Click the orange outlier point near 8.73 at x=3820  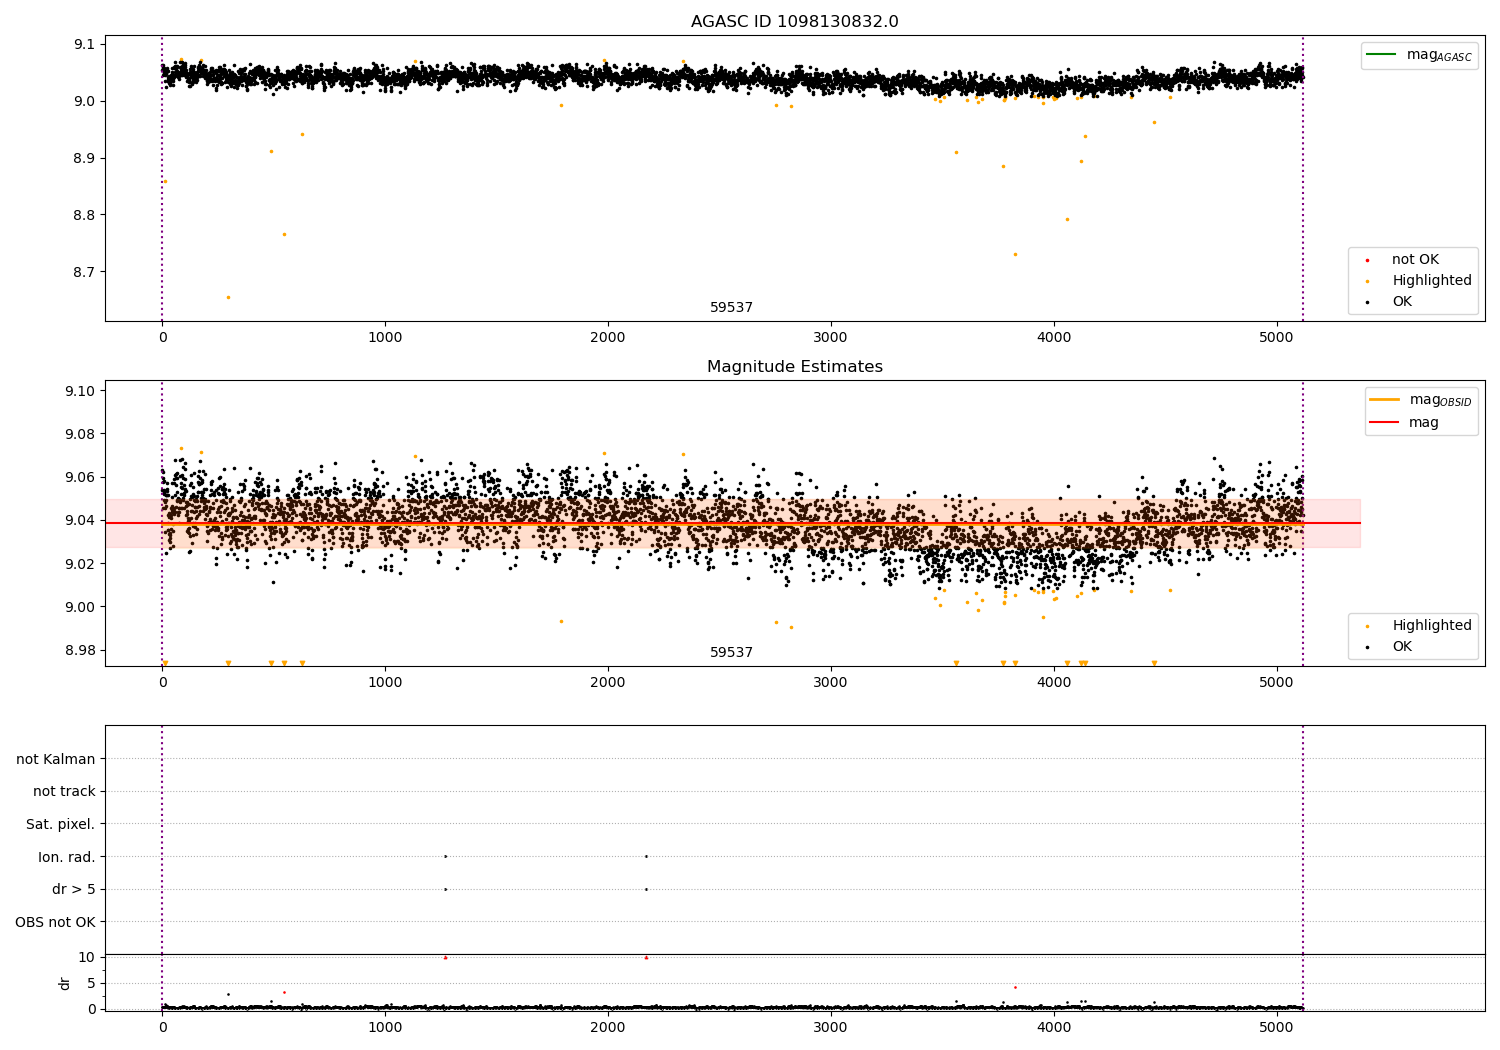coord(1015,254)
